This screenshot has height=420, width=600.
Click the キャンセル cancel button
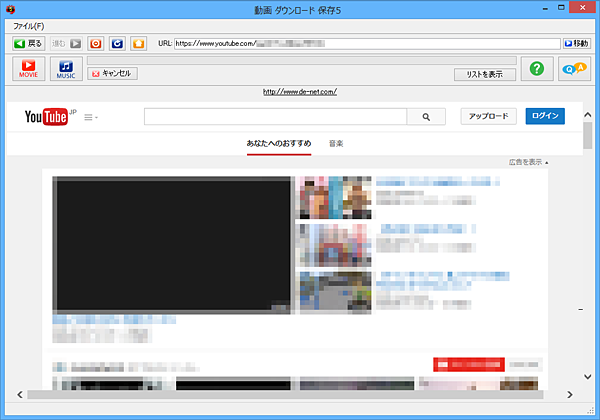pos(112,73)
